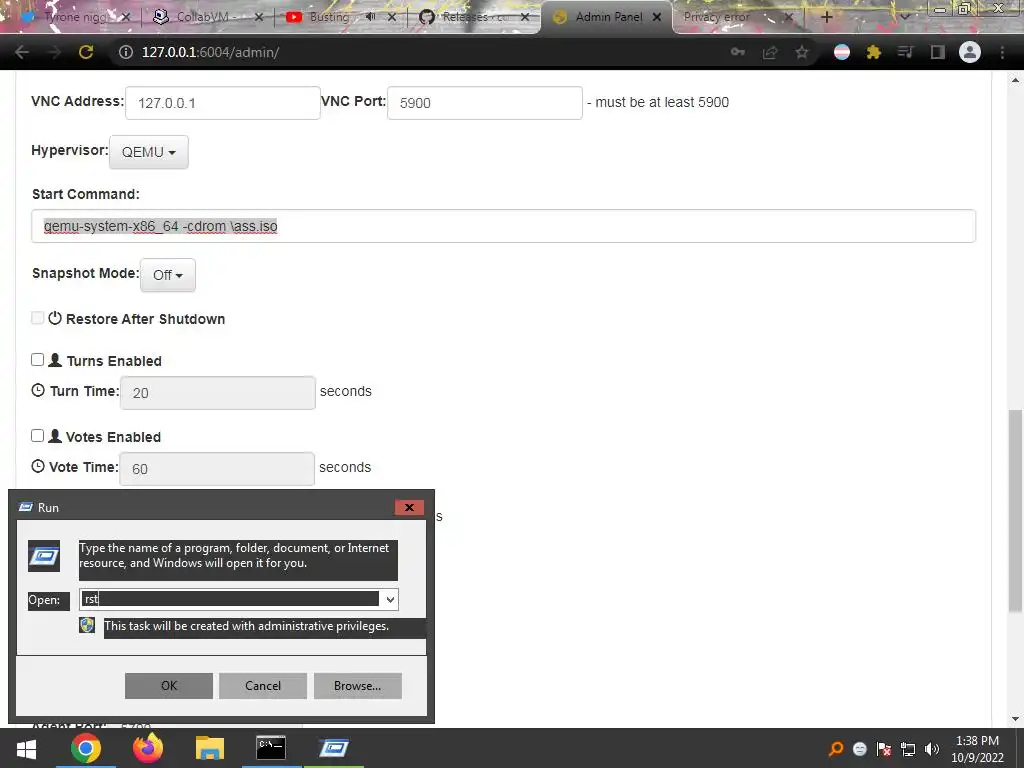Screen dimensions: 1024x768
Task: Click the VNC Address field
Action: point(223,103)
